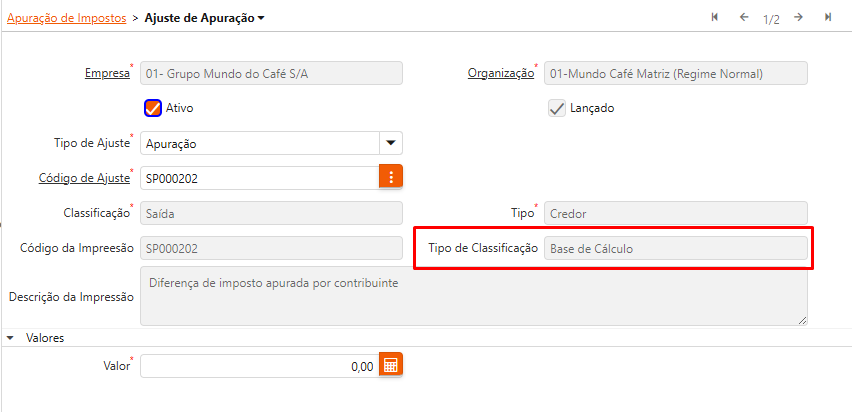
Task: Open the Tipo de Ajuste dropdown arrow
Action: (391, 143)
